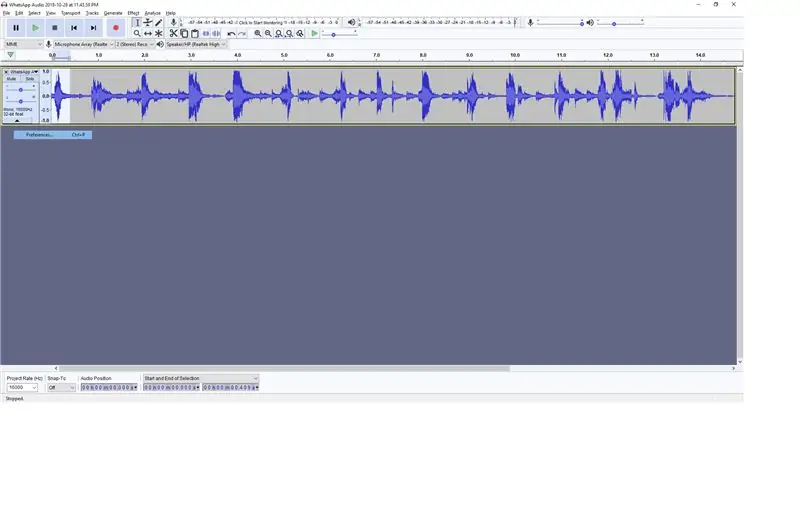This screenshot has height=524, width=800.
Task: Open the MME audio host dropdown
Action: (23, 44)
